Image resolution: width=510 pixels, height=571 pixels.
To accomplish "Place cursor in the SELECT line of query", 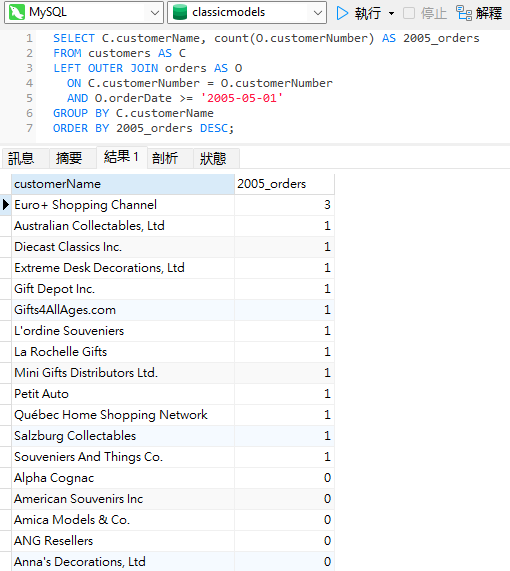I will pyautogui.click(x=266, y=38).
